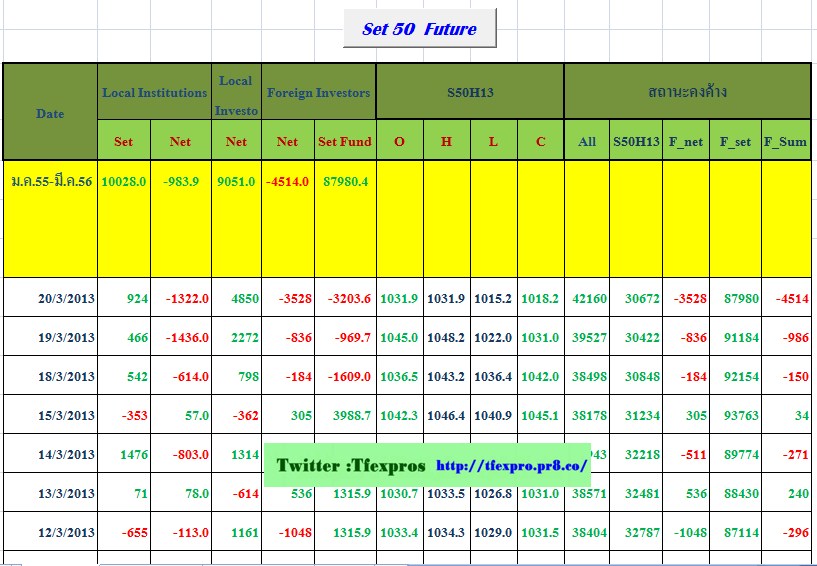817x566 pixels.
Task: Select the สถานะคงค้าง group header
Action: coord(686,93)
